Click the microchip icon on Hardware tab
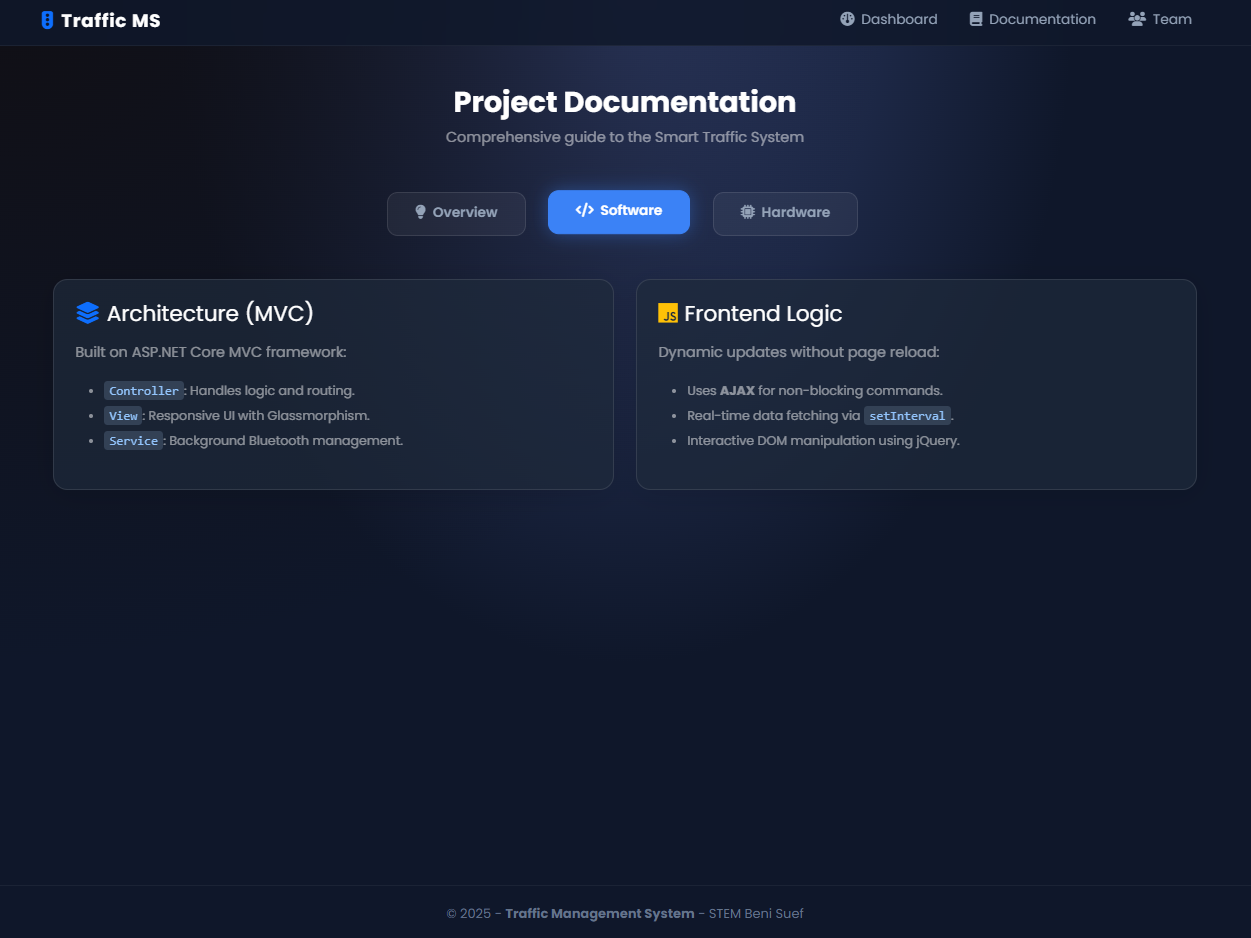This screenshot has width=1251, height=938. pos(747,212)
